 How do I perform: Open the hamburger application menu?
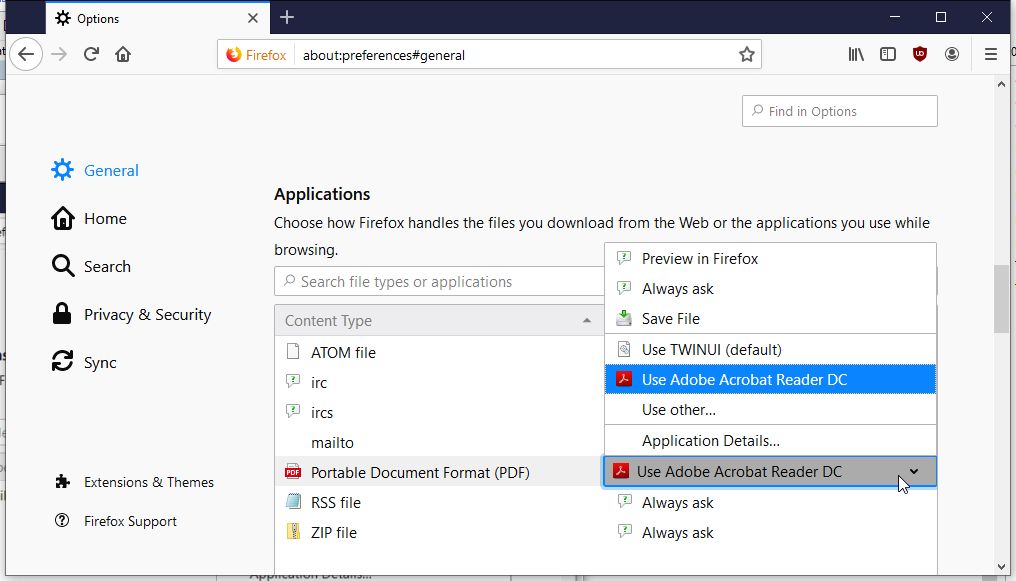[x=991, y=54]
